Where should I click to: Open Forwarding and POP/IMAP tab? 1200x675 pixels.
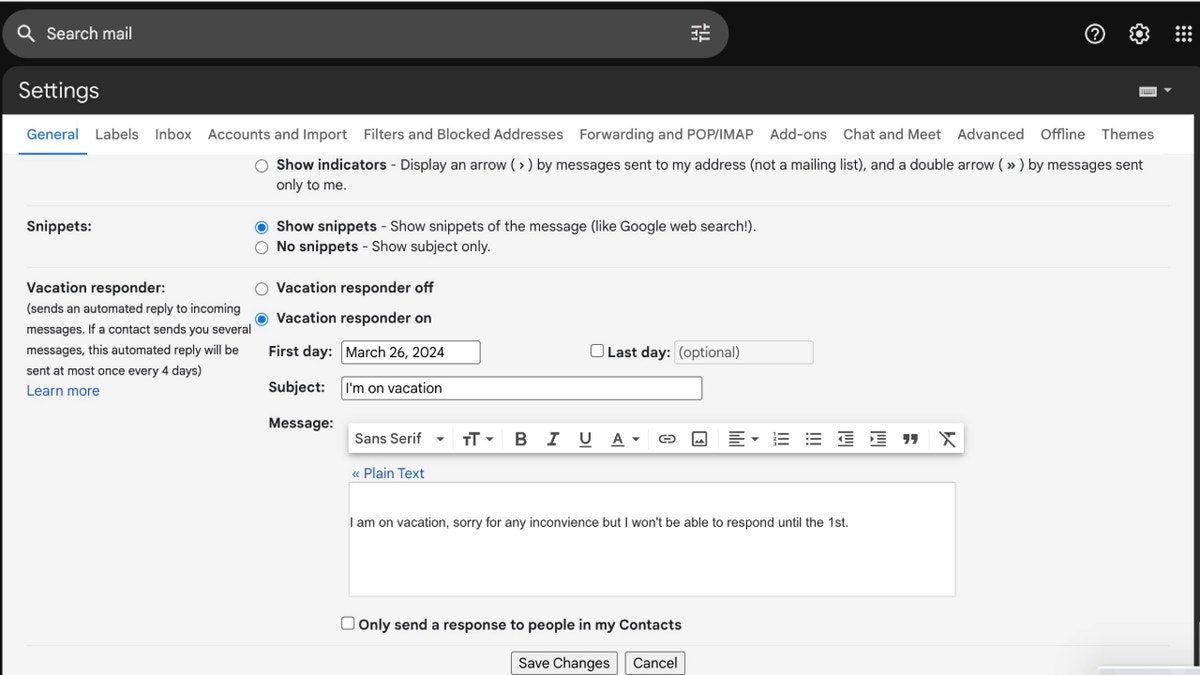[x=666, y=134]
